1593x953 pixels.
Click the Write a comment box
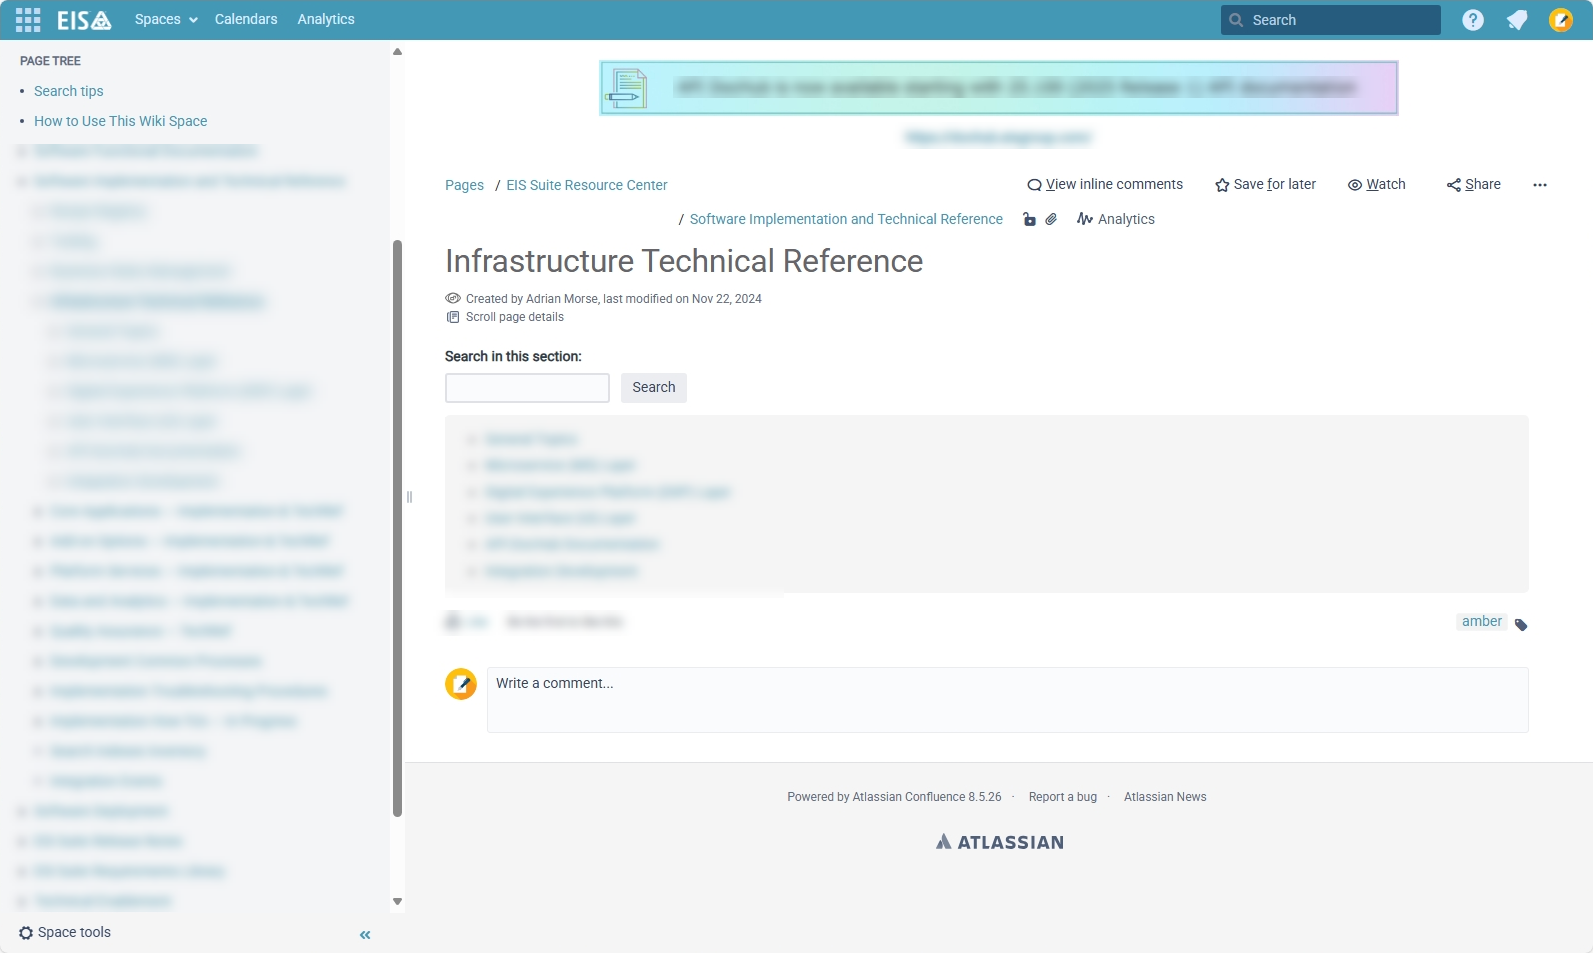click(x=1008, y=700)
